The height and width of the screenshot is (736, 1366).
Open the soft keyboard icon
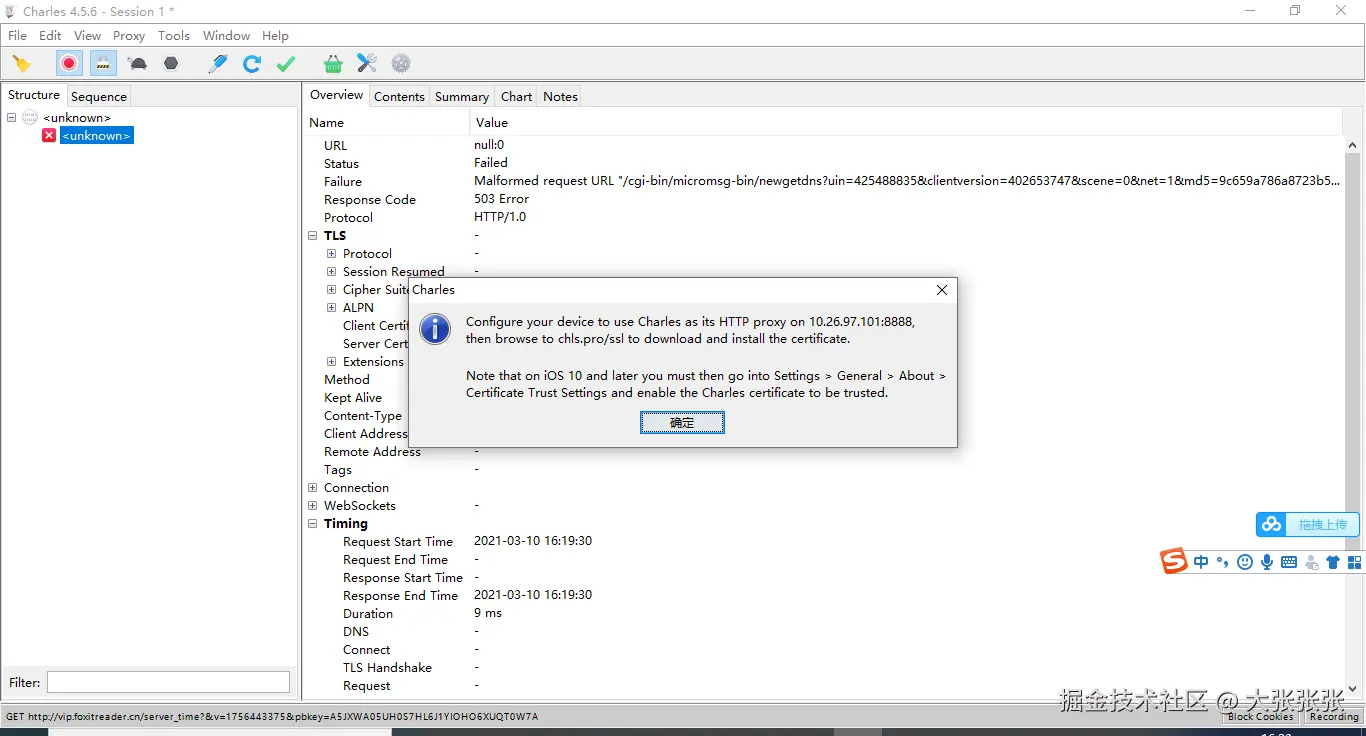[x=1289, y=562]
